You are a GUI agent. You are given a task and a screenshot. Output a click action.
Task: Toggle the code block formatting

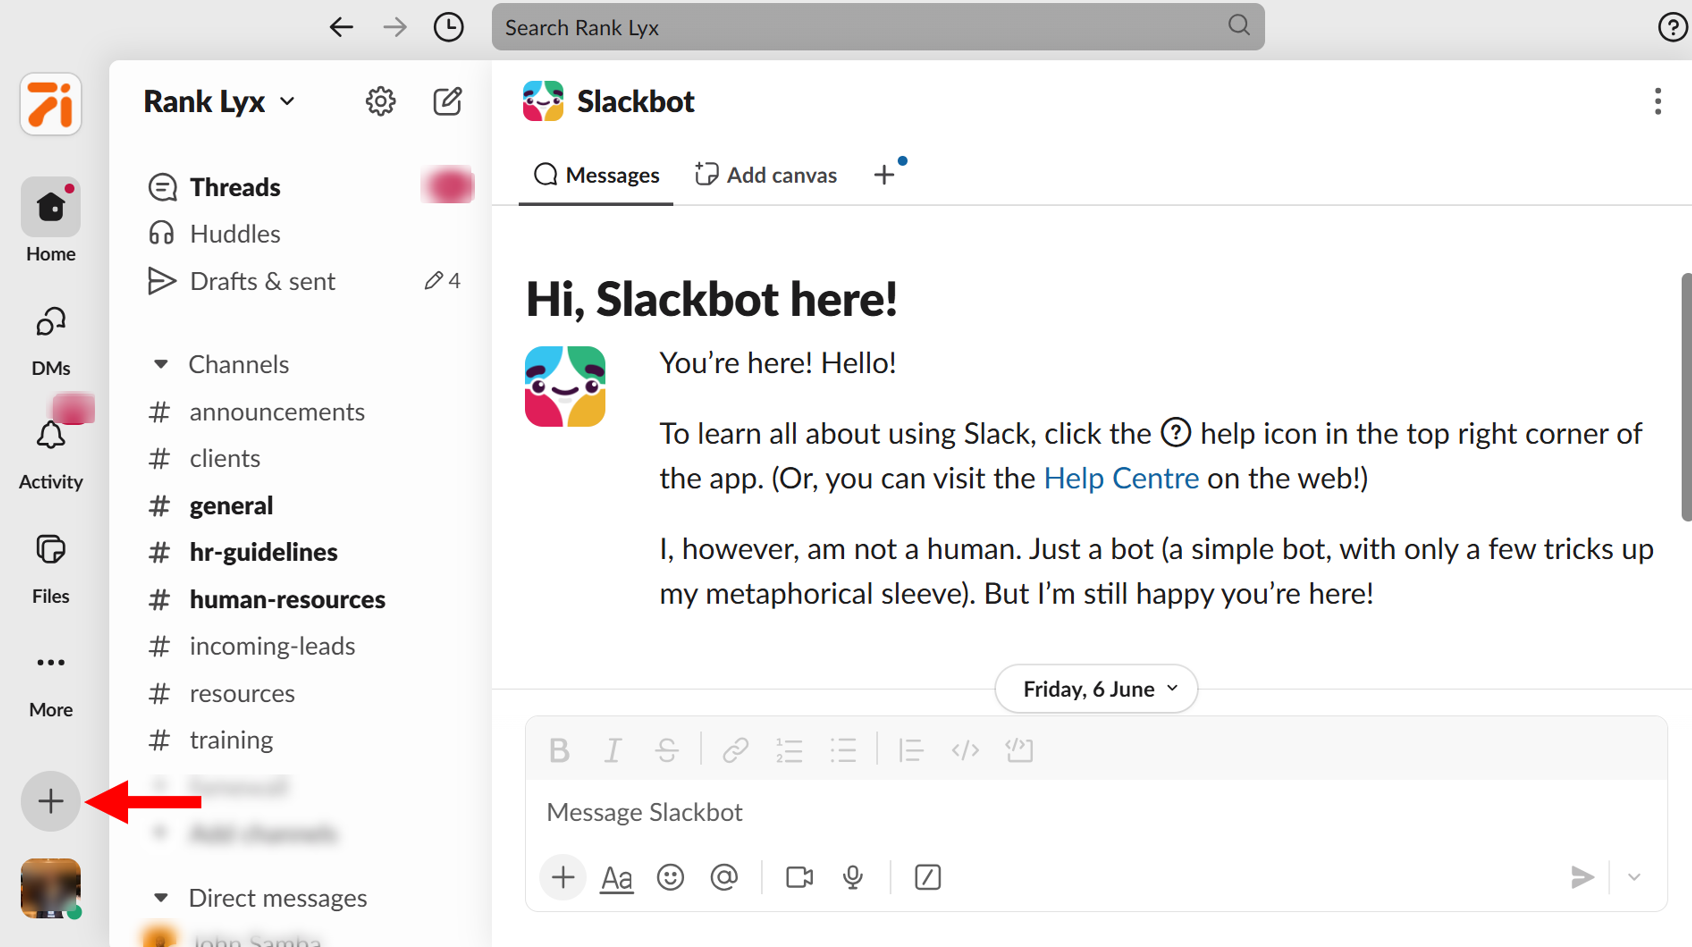click(1018, 749)
